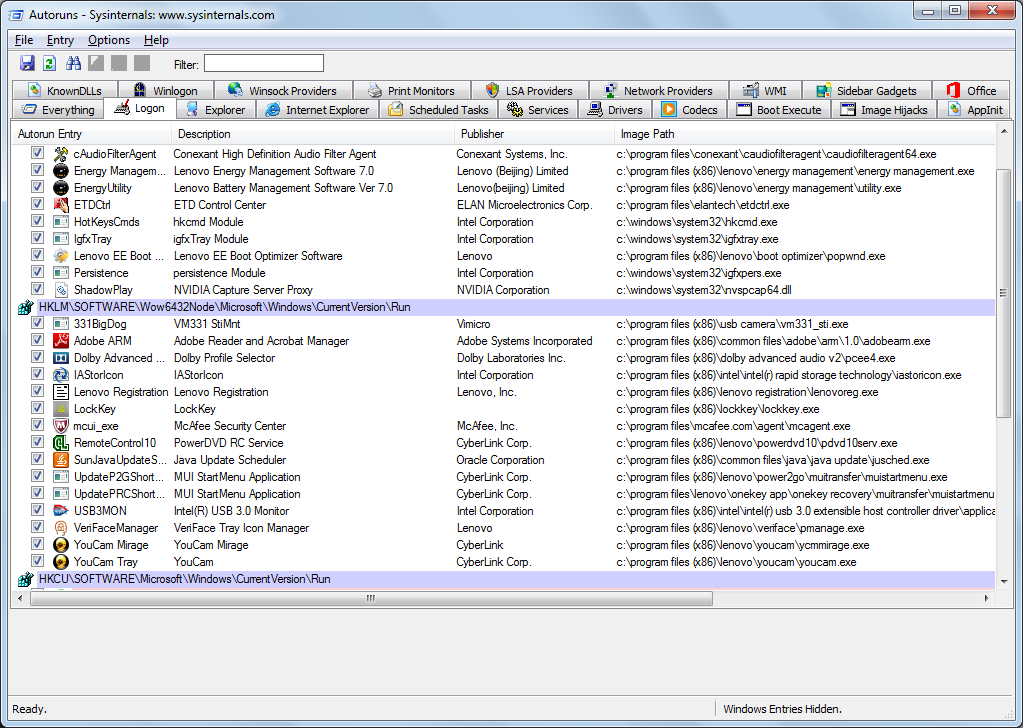Click the Save toolbar icon
The image size is (1023, 728).
pos(28,63)
